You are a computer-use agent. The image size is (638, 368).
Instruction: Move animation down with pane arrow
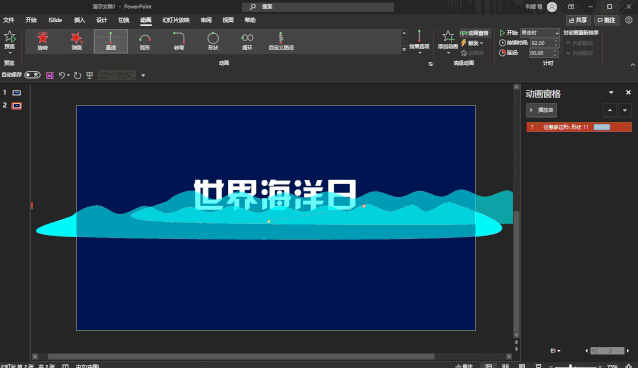[625, 110]
